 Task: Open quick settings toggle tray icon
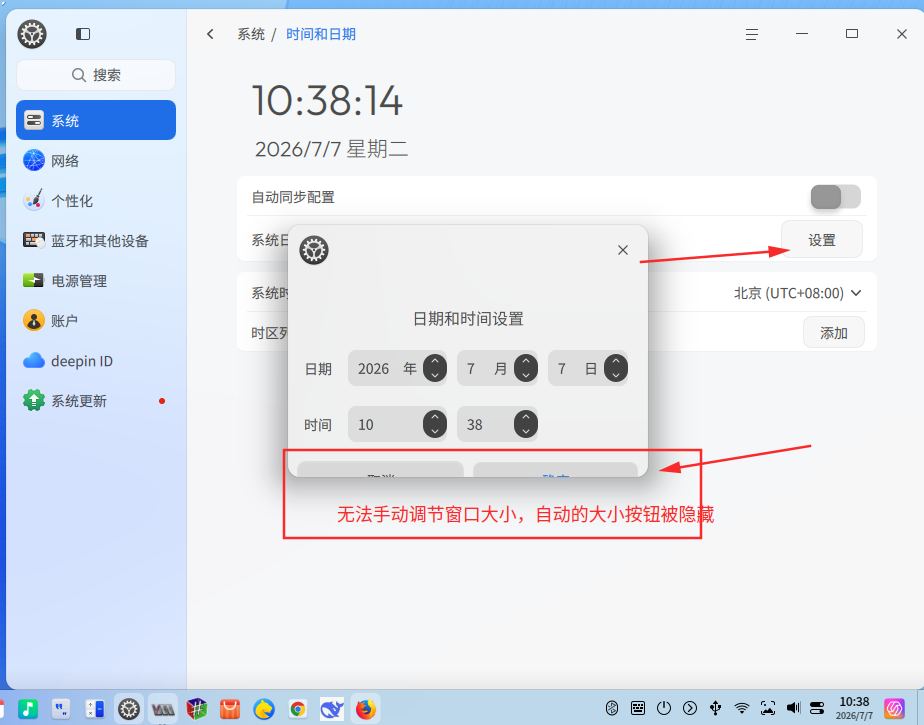tap(817, 708)
